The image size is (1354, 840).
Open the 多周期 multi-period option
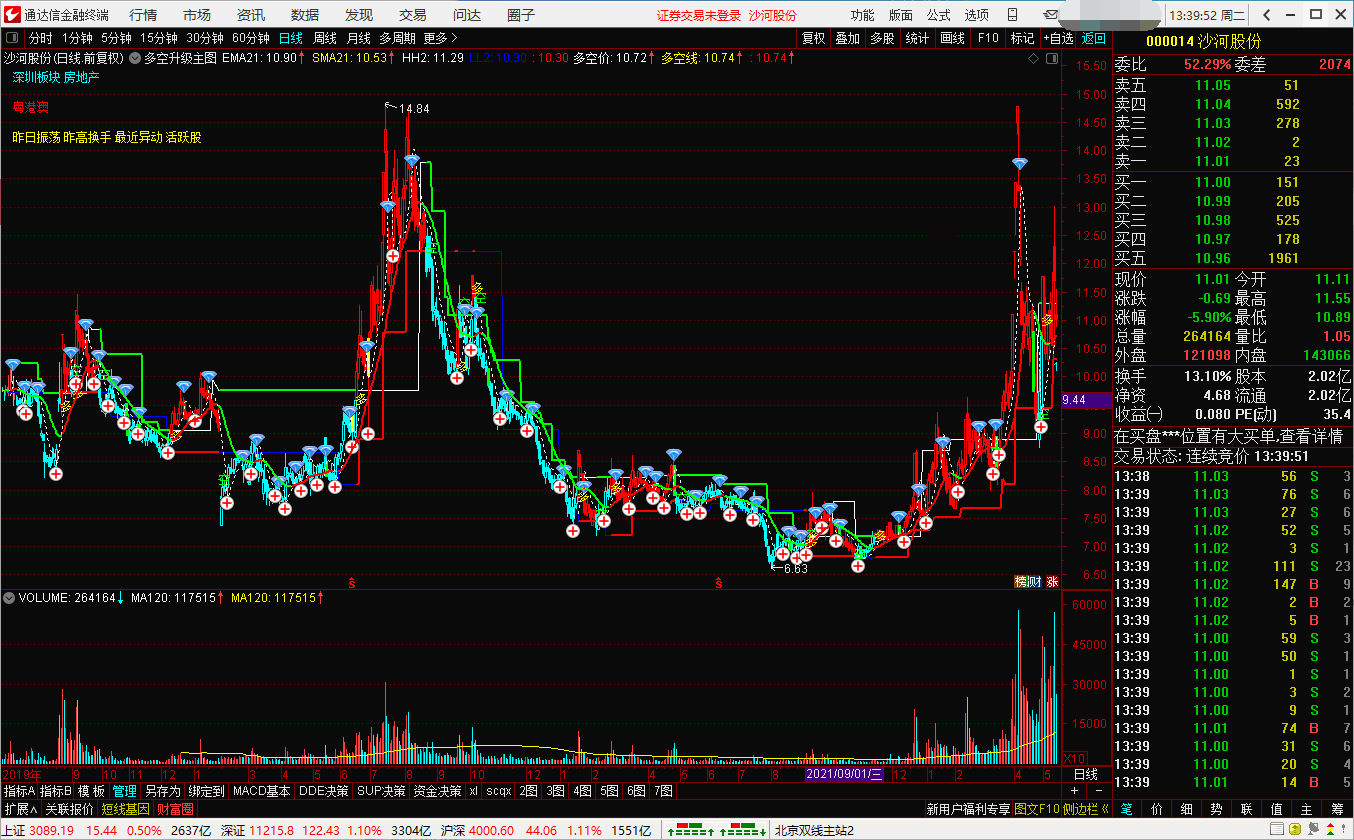398,38
